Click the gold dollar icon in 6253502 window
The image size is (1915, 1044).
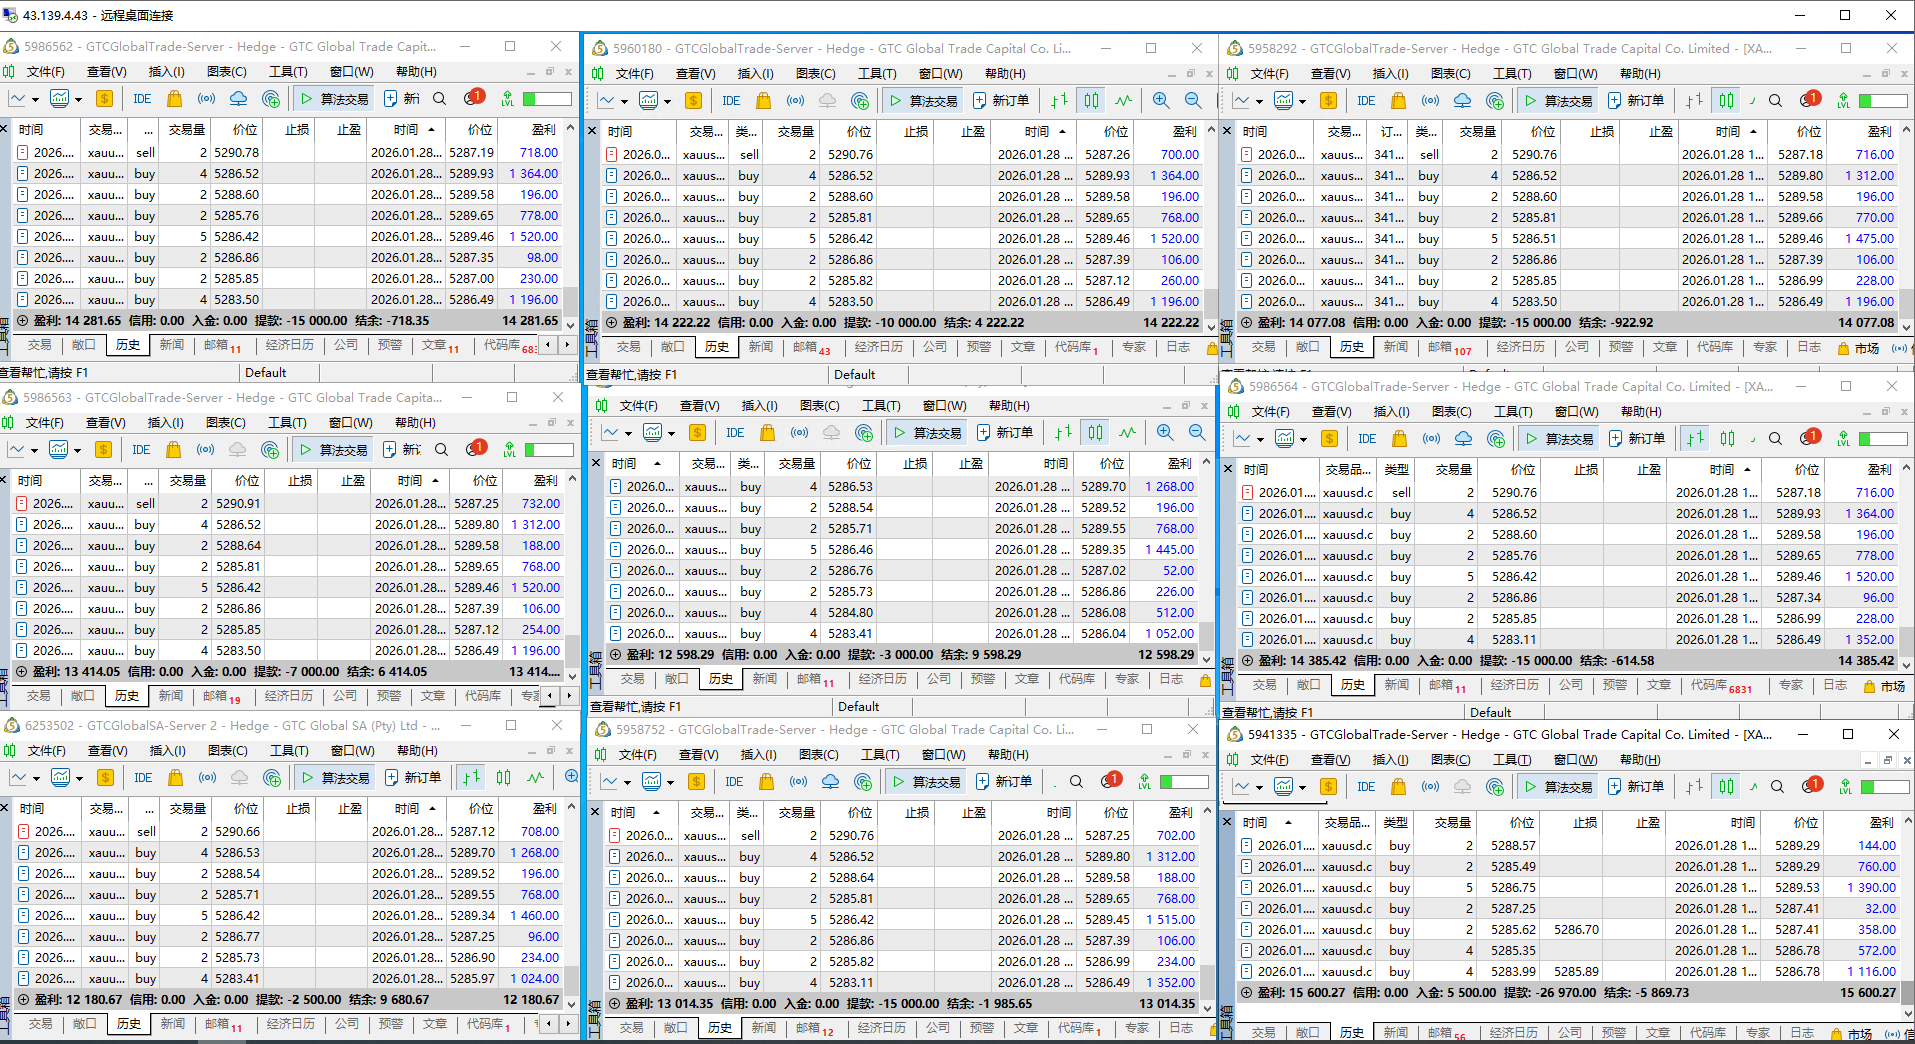coord(105,778)
